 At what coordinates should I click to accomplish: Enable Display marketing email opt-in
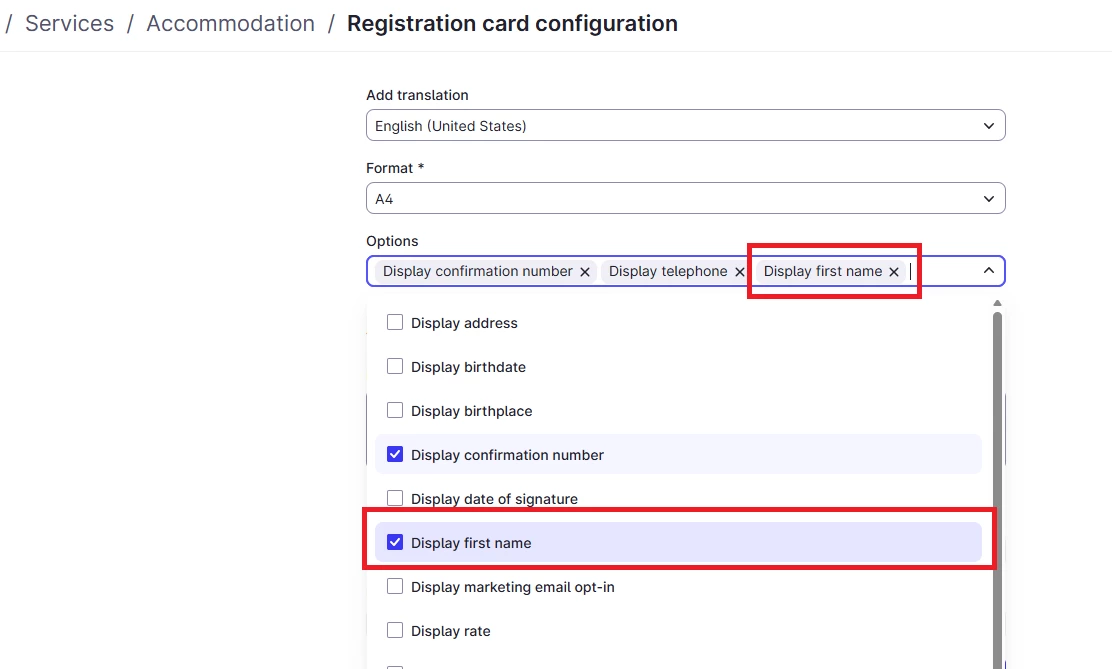click(395, 587)
